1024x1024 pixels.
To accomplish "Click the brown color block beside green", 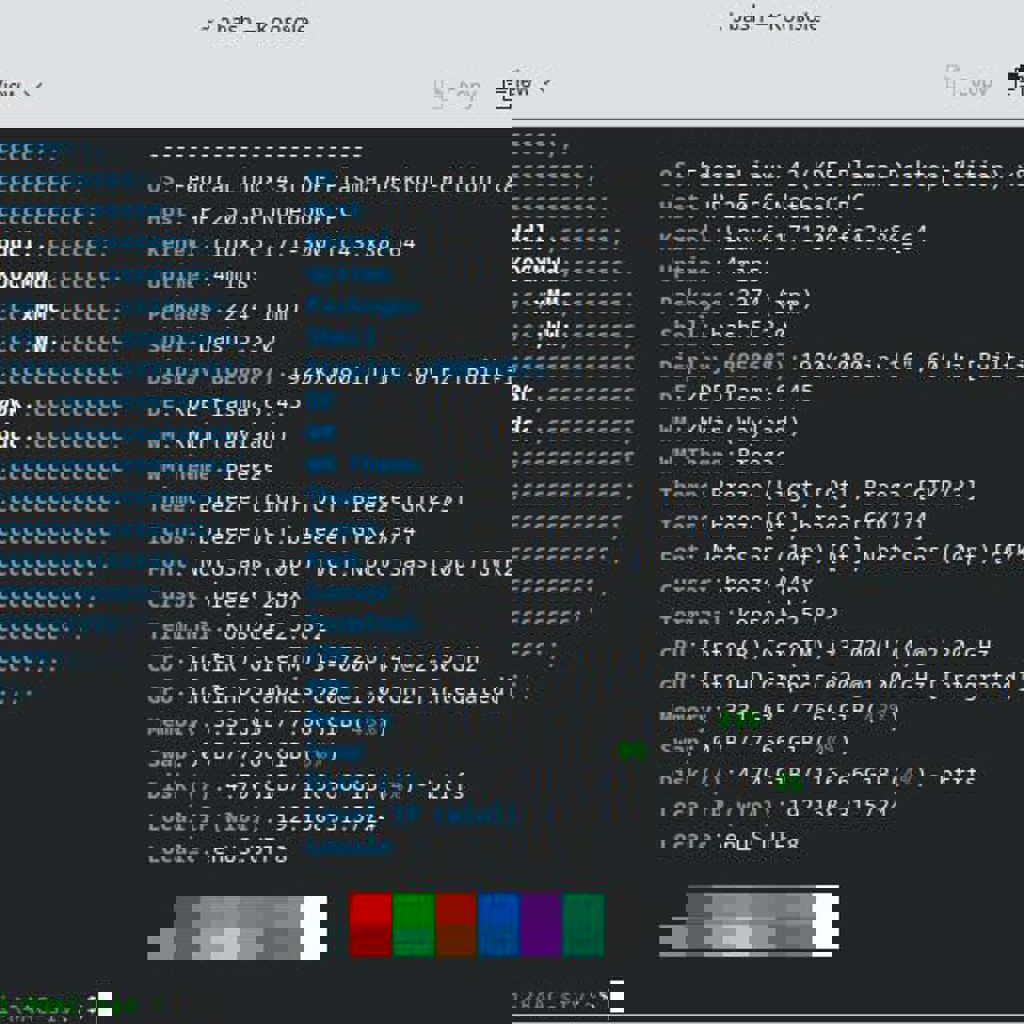I will click(456, 925).
